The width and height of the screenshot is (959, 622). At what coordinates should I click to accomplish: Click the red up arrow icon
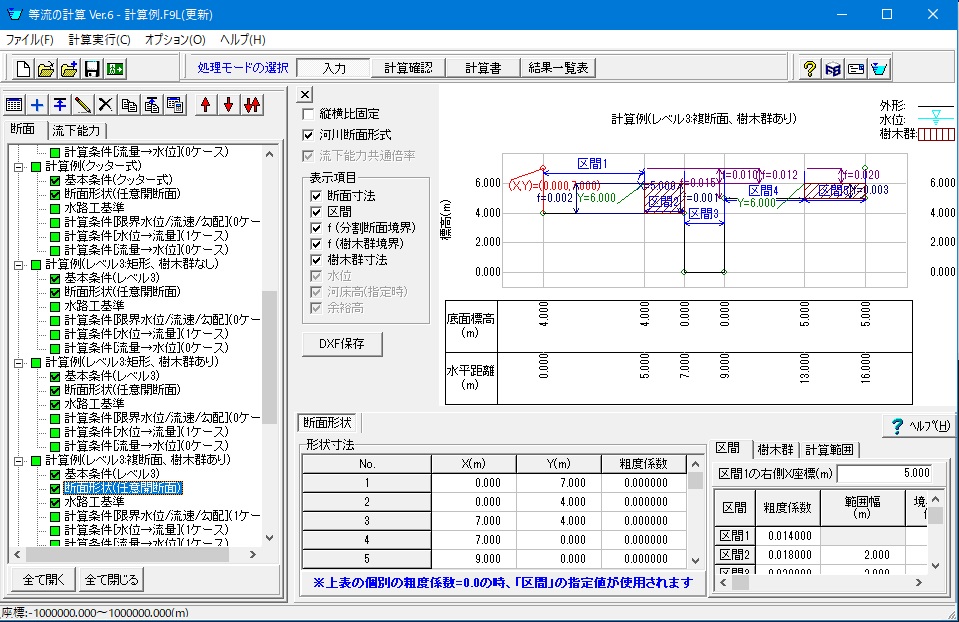click(206, 105)
